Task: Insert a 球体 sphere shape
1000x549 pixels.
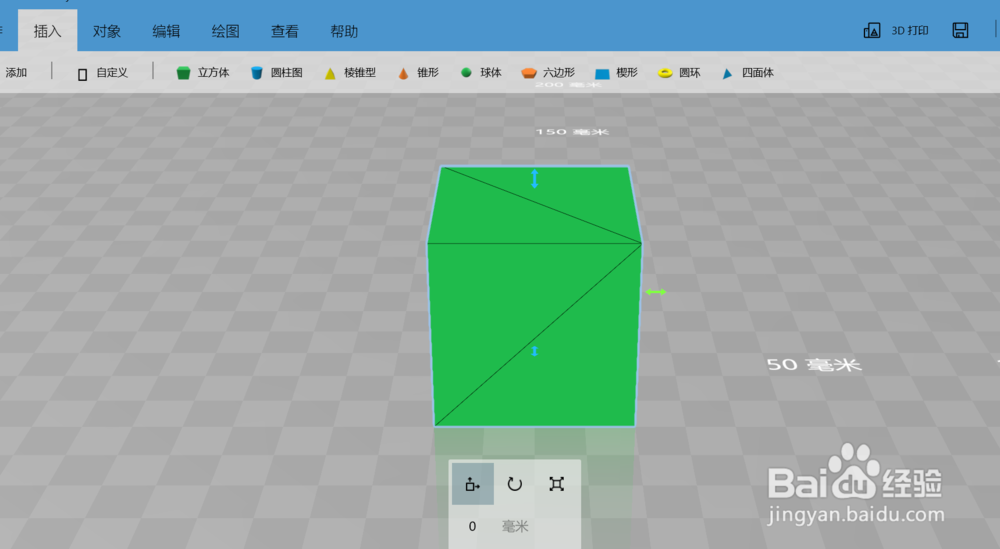Action: pyautogui.click(x=481, y=73)
